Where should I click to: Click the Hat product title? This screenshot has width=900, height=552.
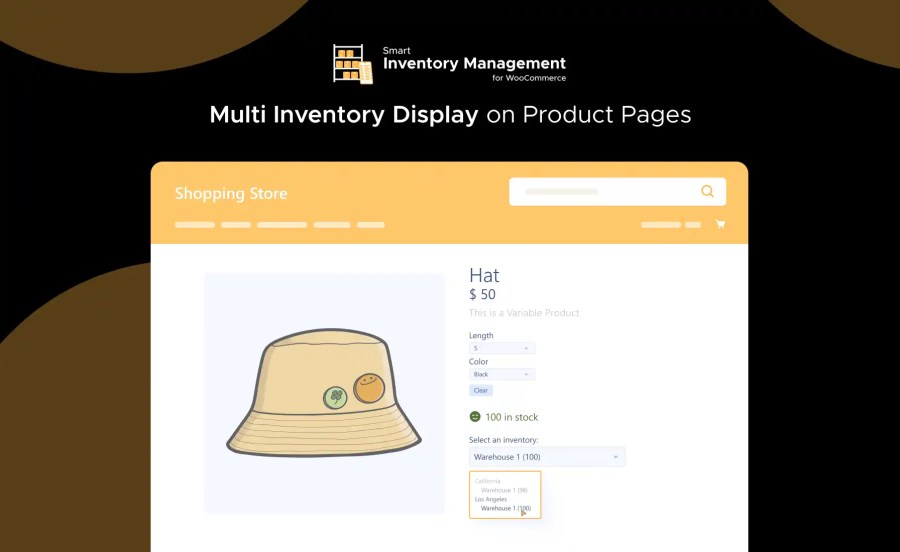tap(484, 275)
